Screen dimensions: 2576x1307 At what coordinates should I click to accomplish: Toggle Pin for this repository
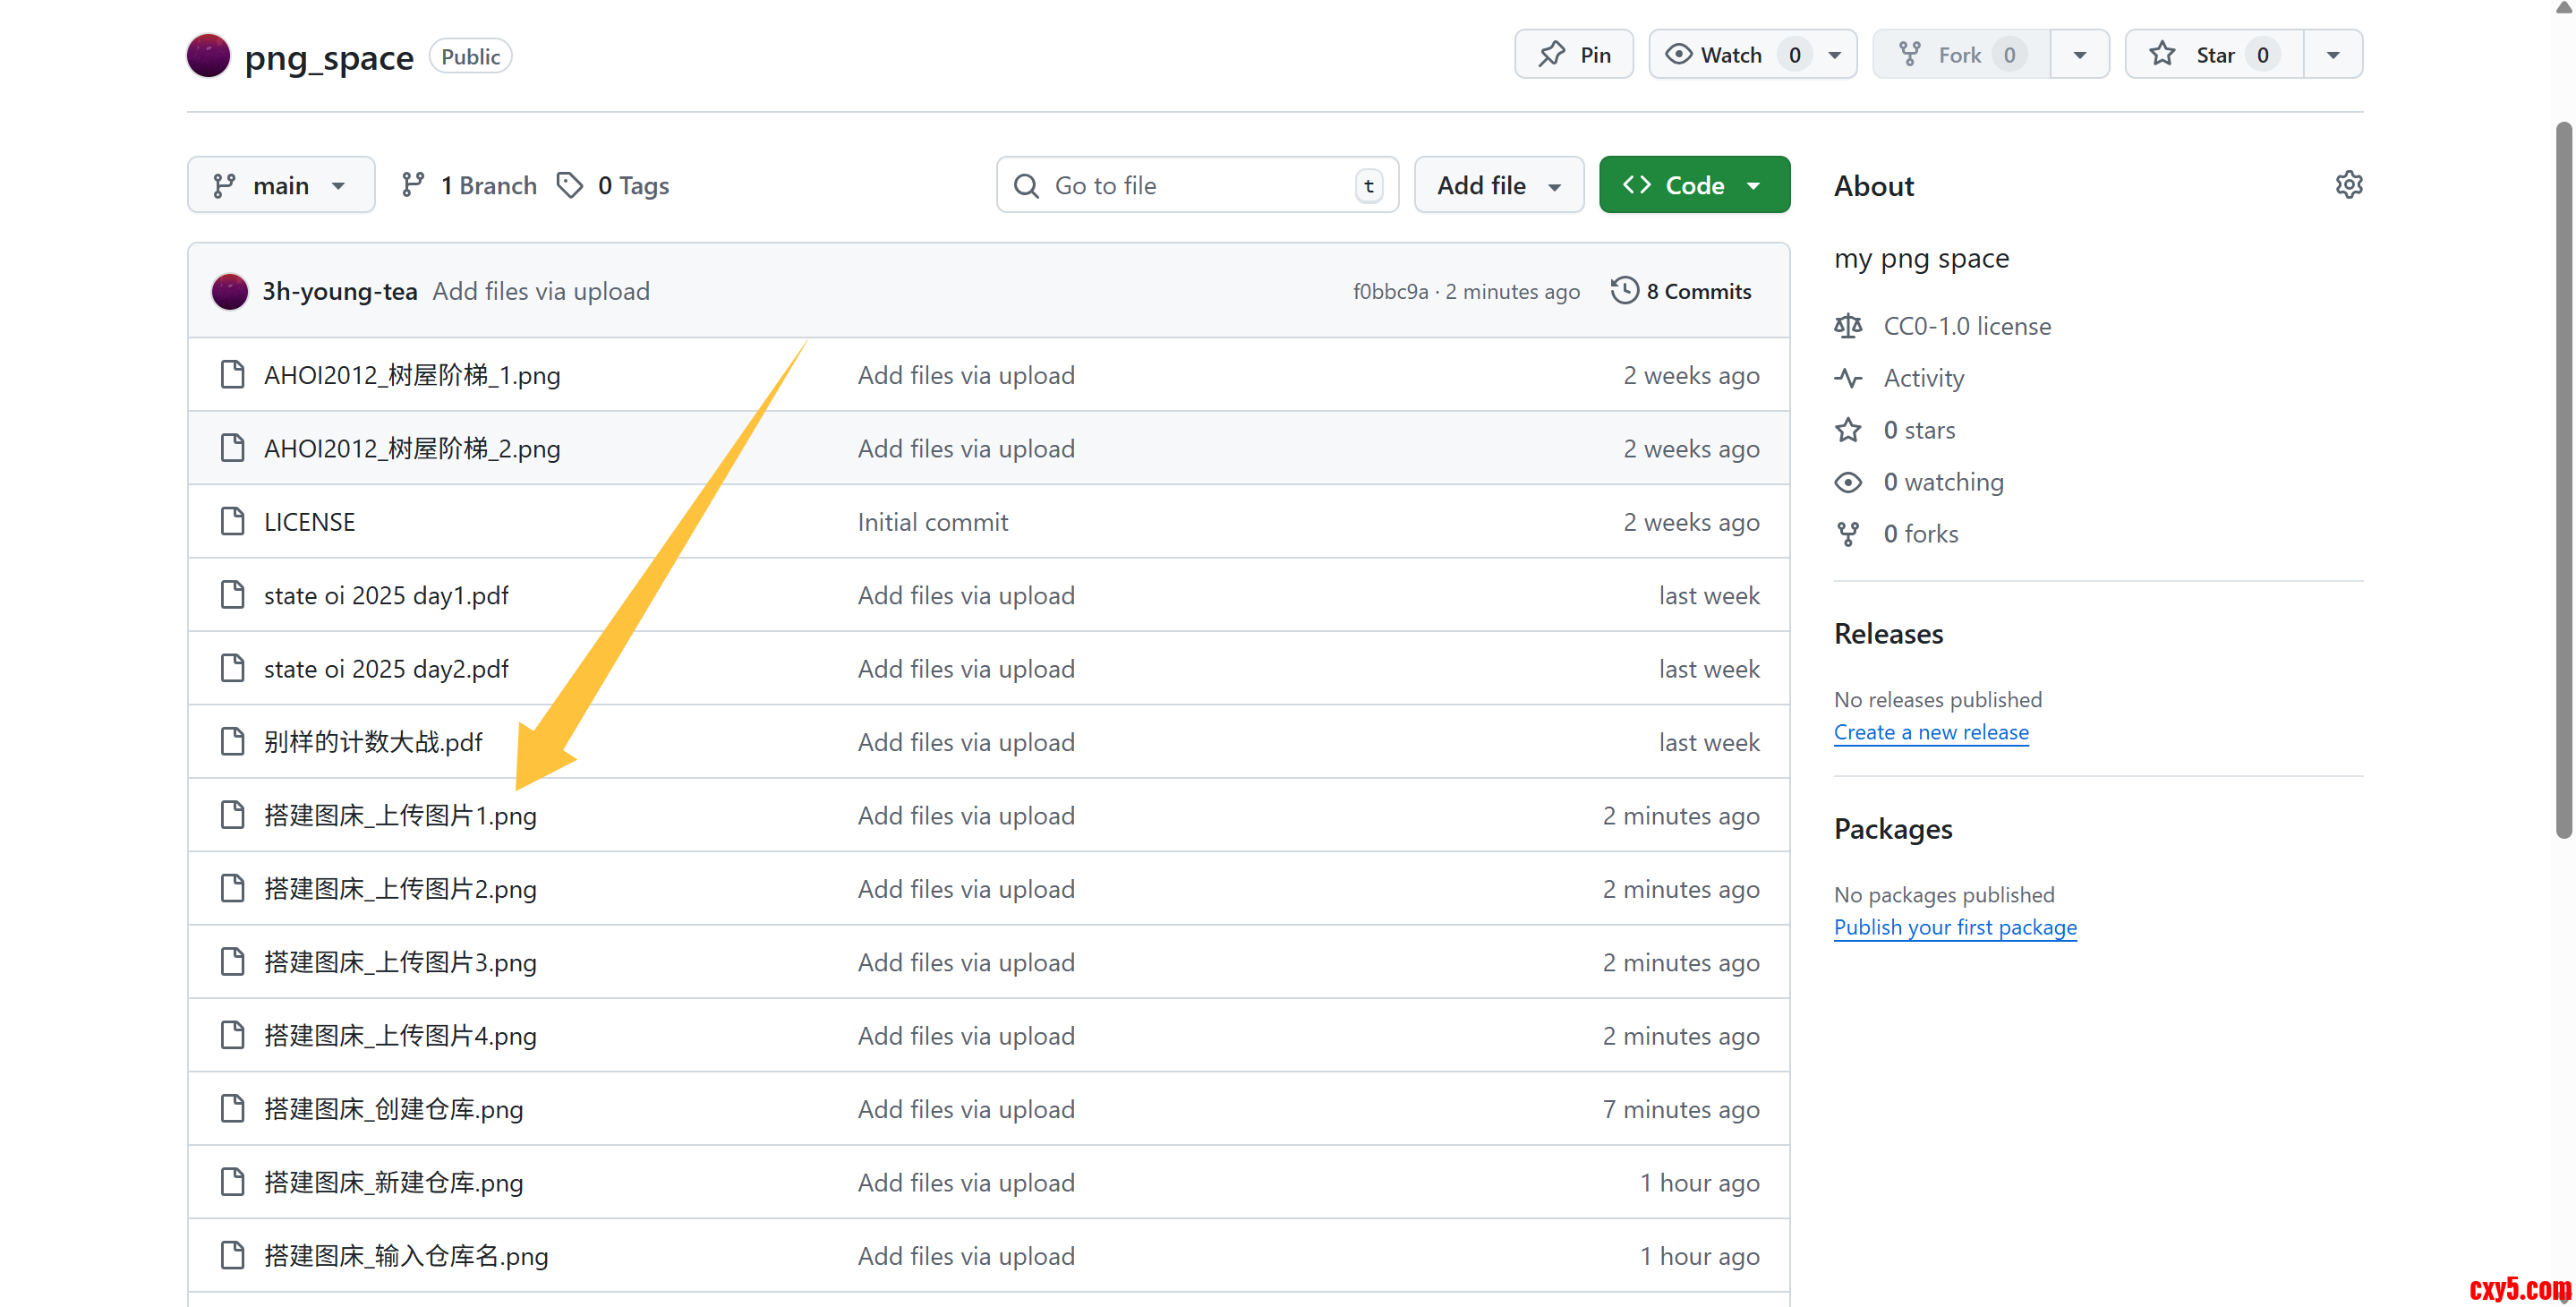pos(1574,55)
